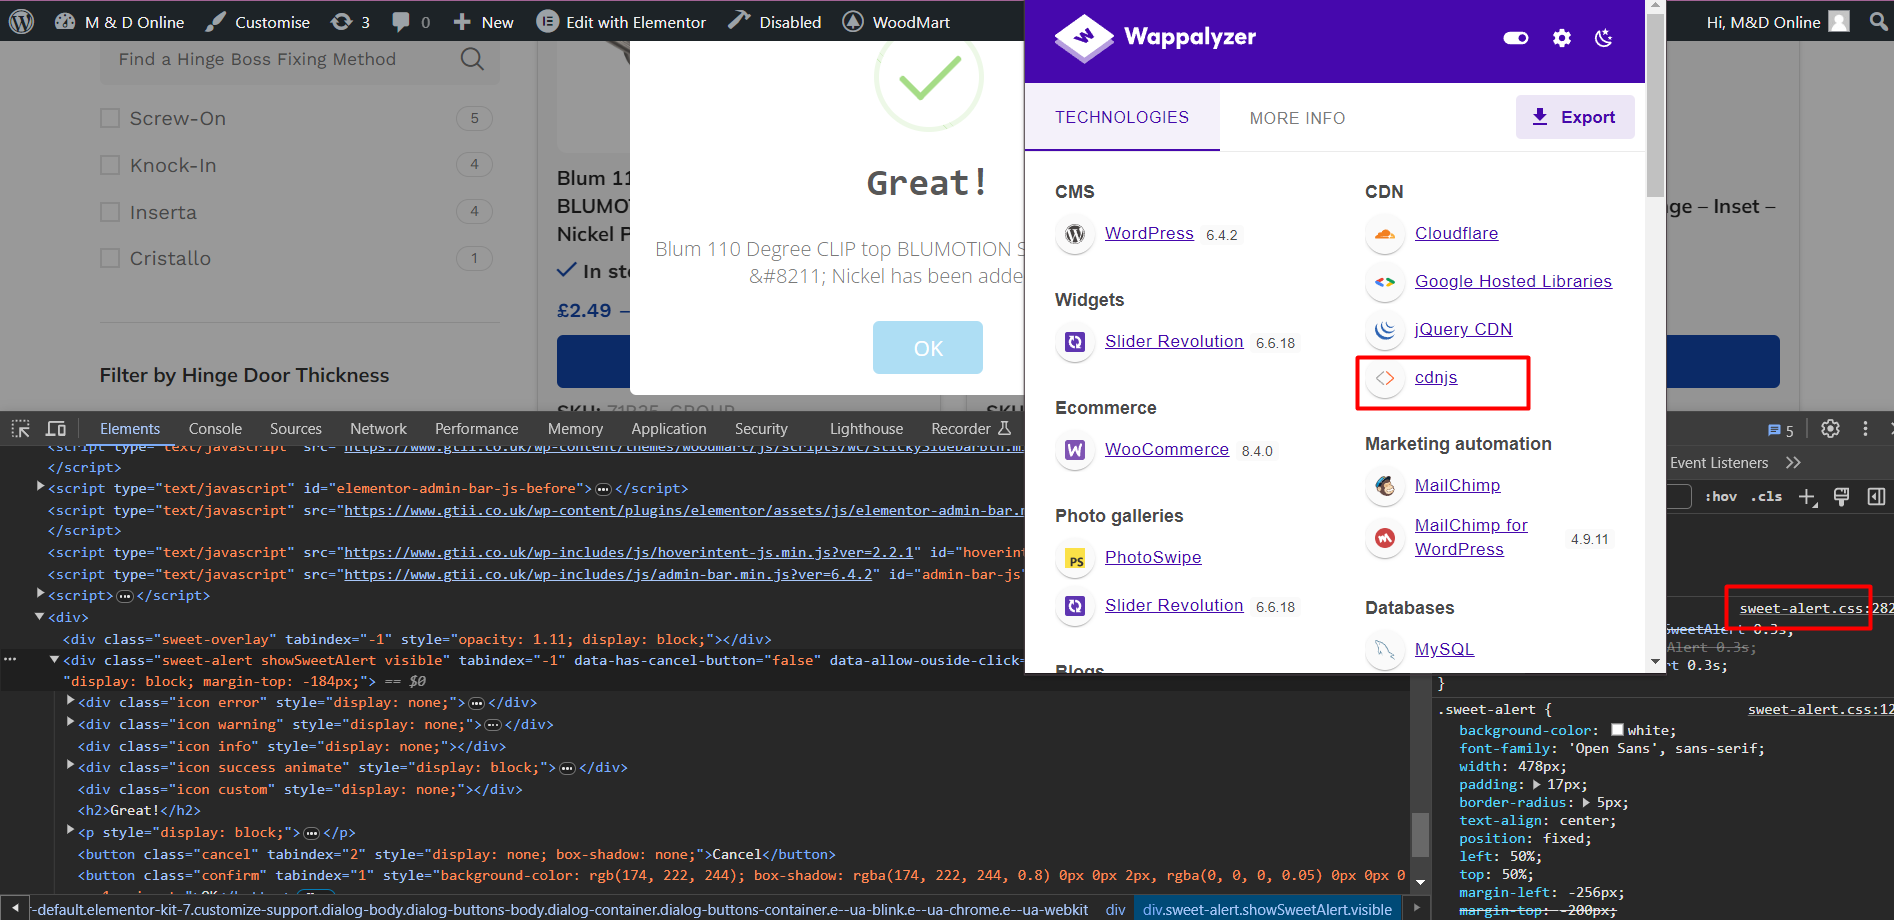Show more Styles pane tabs via chevron
This screenshot has width=1894, height=920.
(x=1793, y=462)
